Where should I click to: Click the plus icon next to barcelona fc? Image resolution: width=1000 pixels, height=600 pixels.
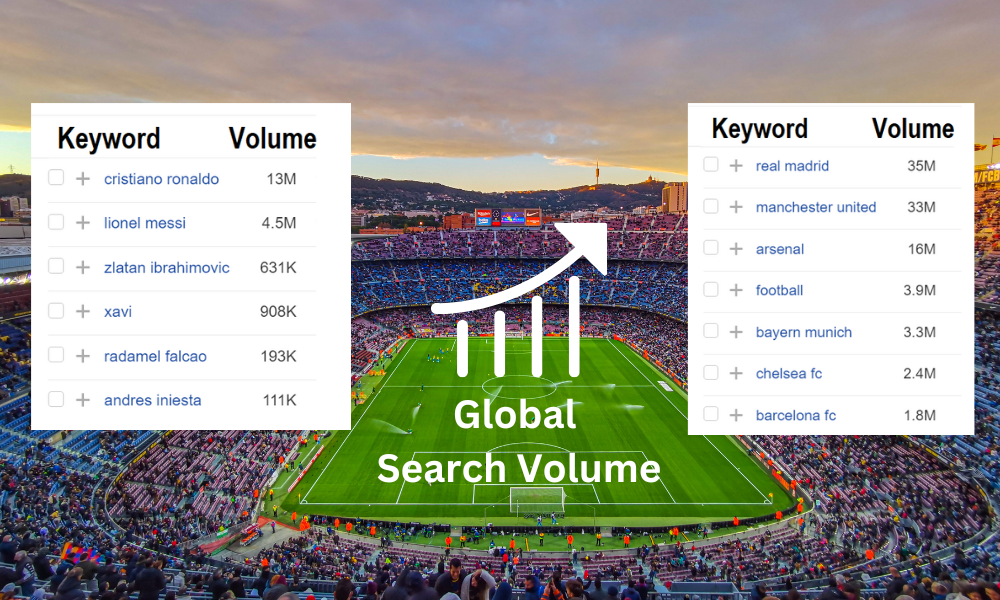(736, 415)
